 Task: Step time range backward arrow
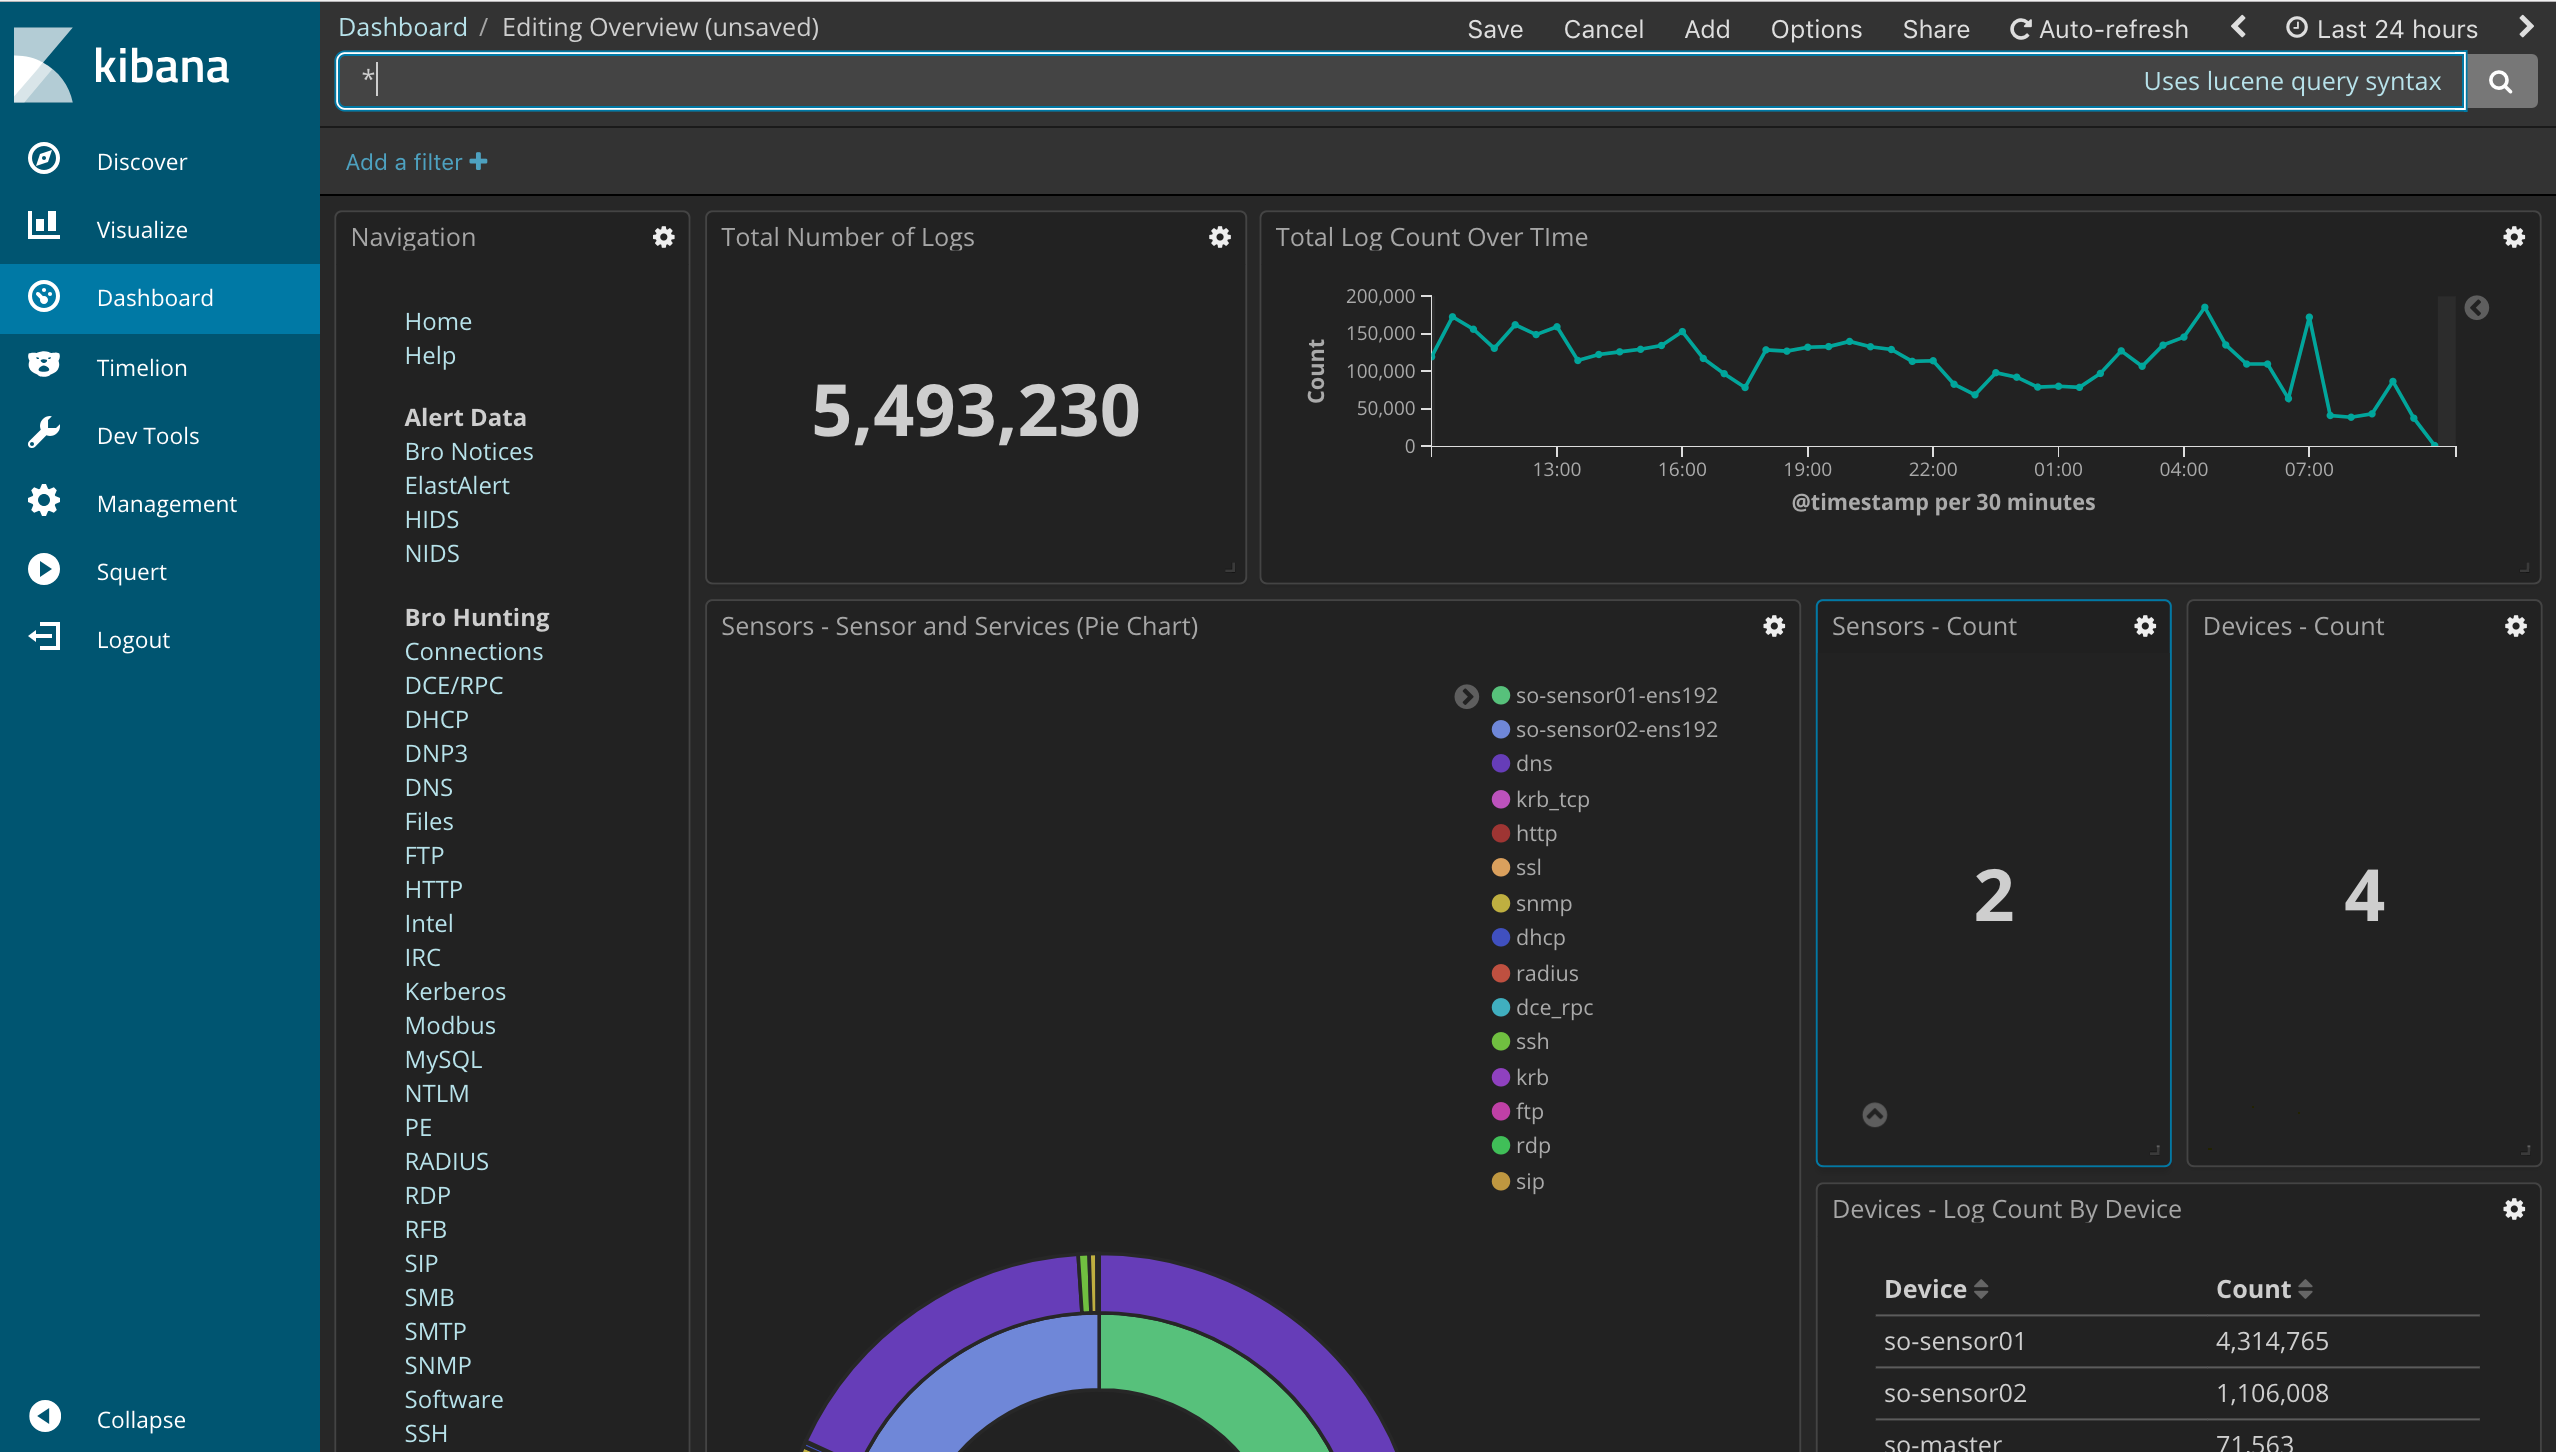(2239, 27)
